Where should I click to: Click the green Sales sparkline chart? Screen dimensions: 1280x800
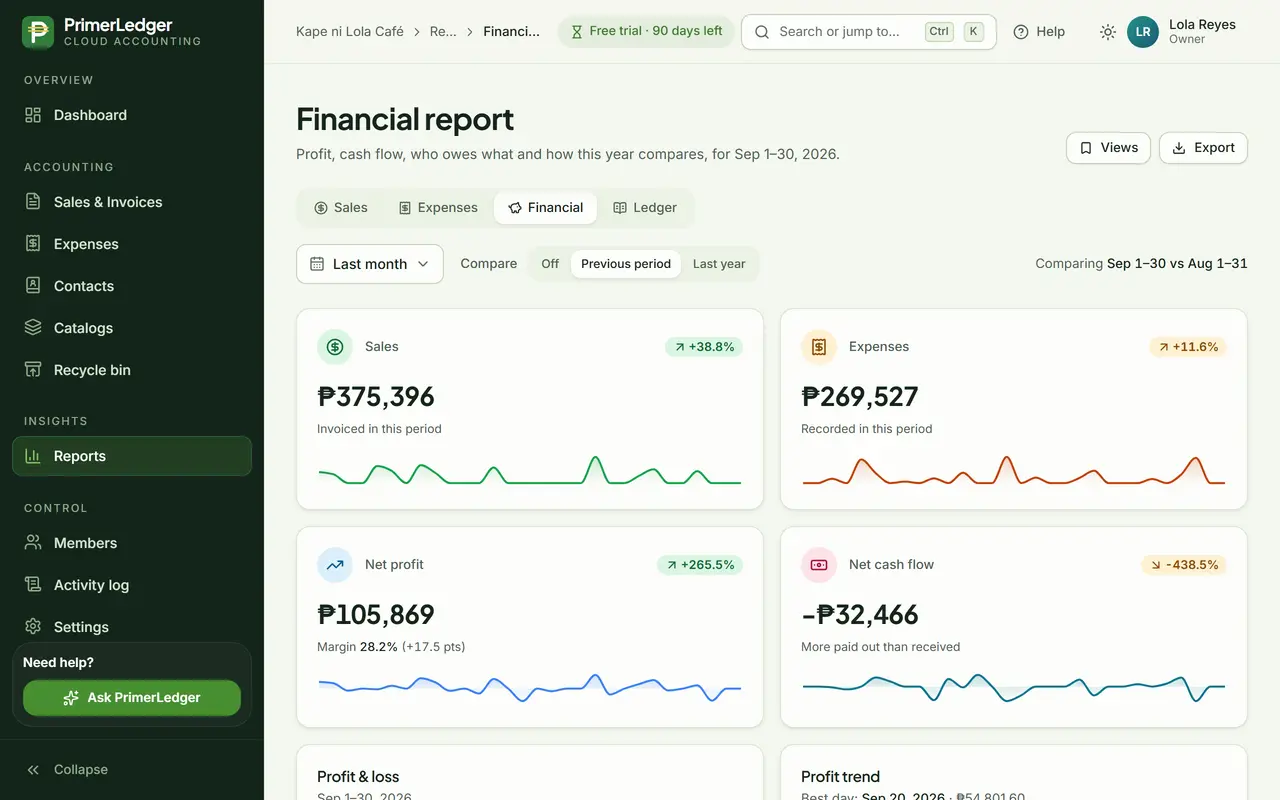click(x=529, y=471)
